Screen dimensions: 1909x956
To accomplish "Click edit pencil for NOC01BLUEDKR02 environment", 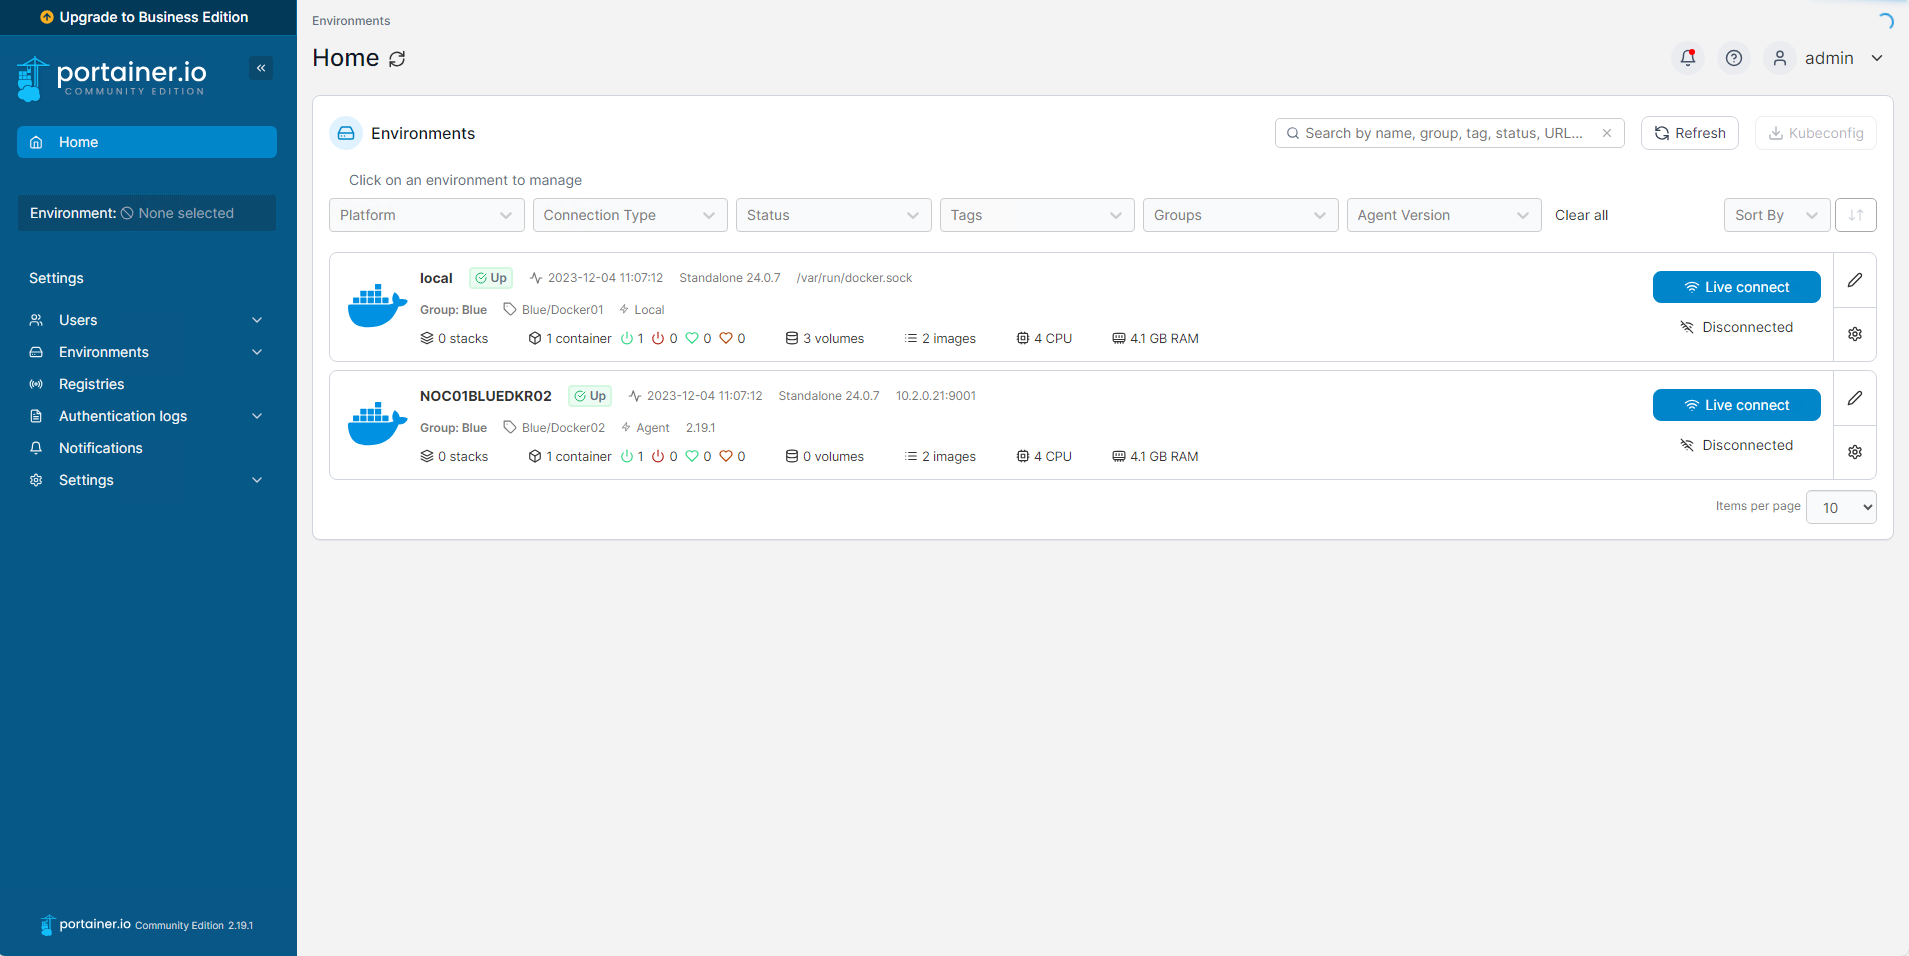I will pos(1854,398).
